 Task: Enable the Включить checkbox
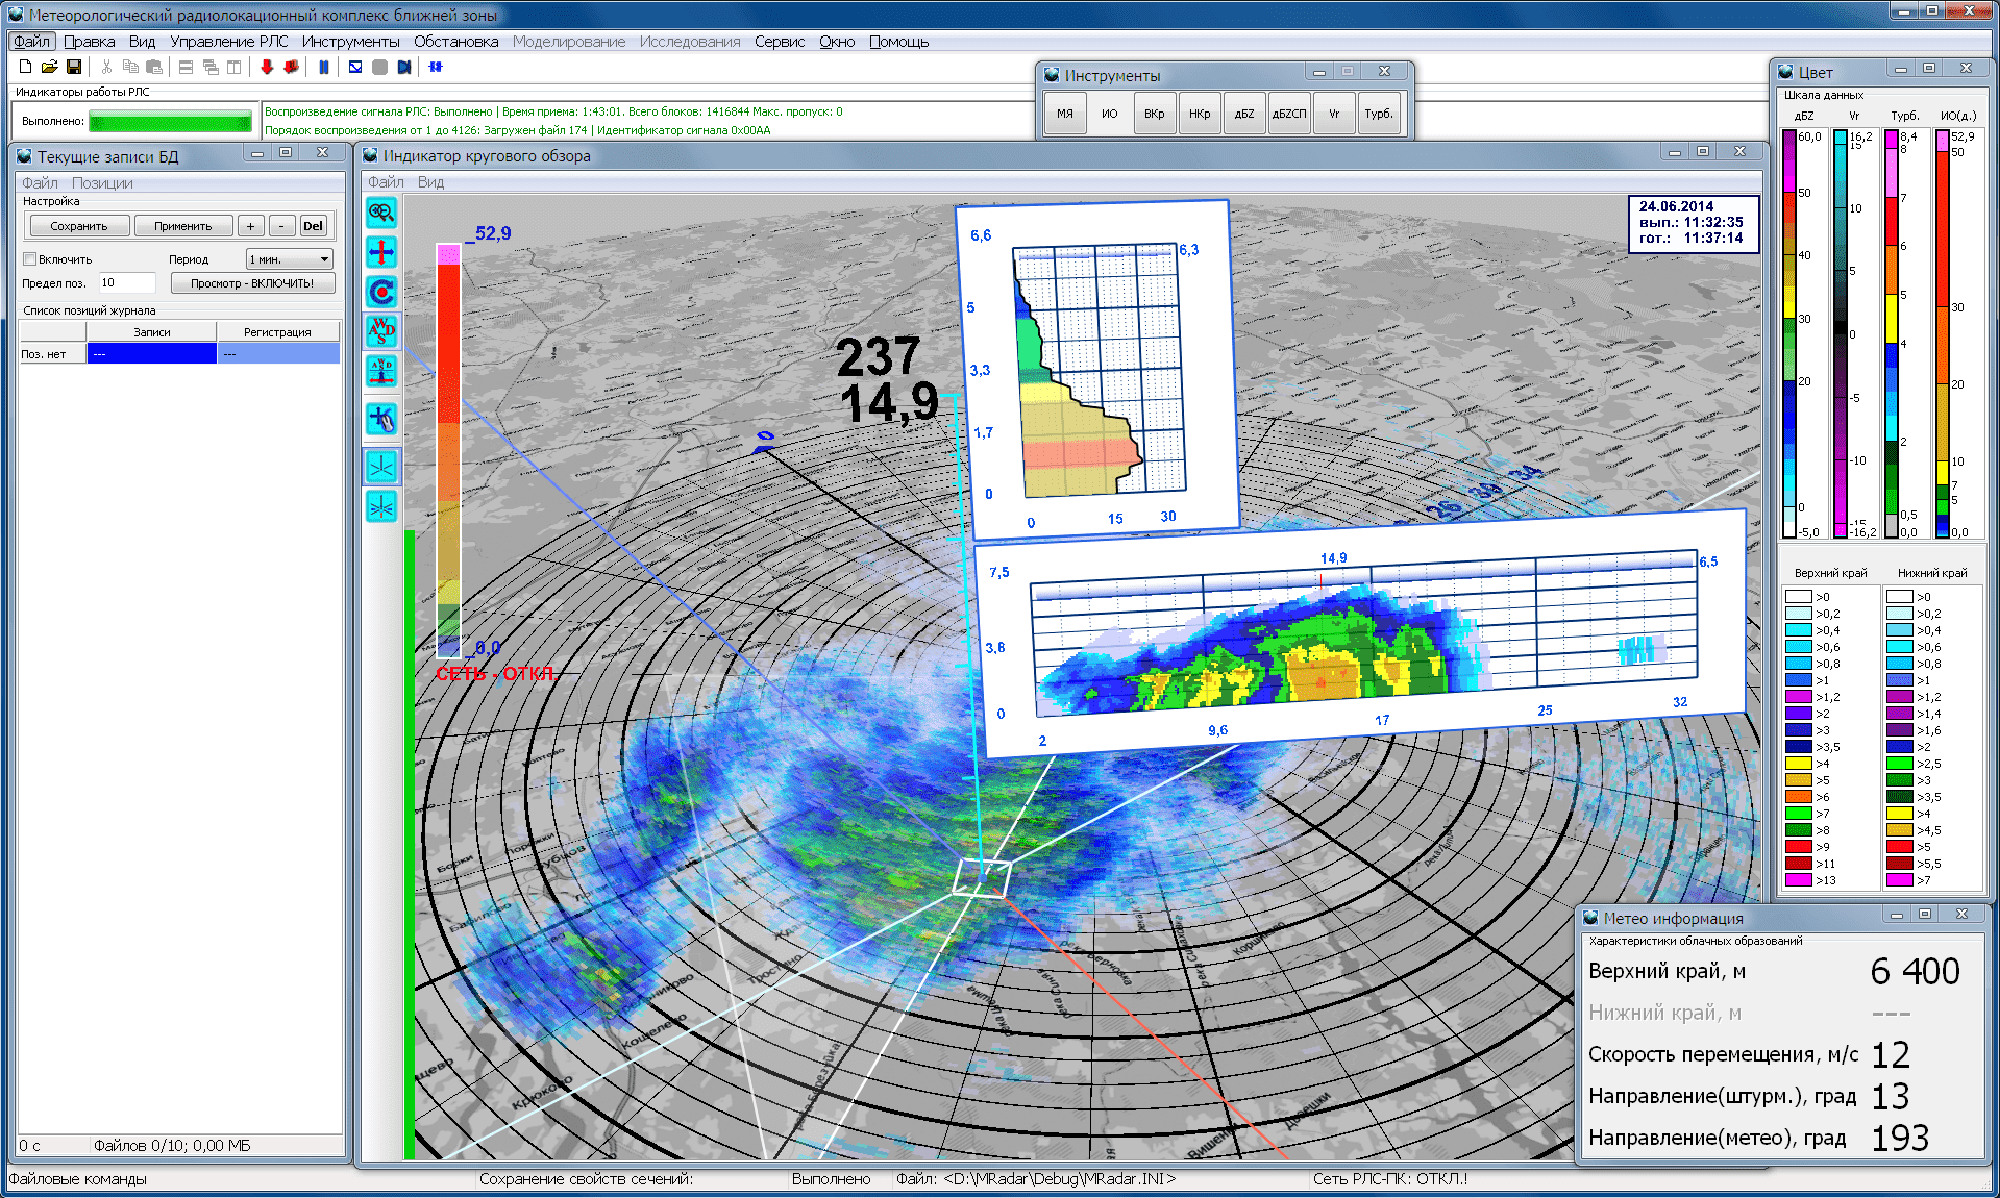pyautogui.click(x=30, y=259)
